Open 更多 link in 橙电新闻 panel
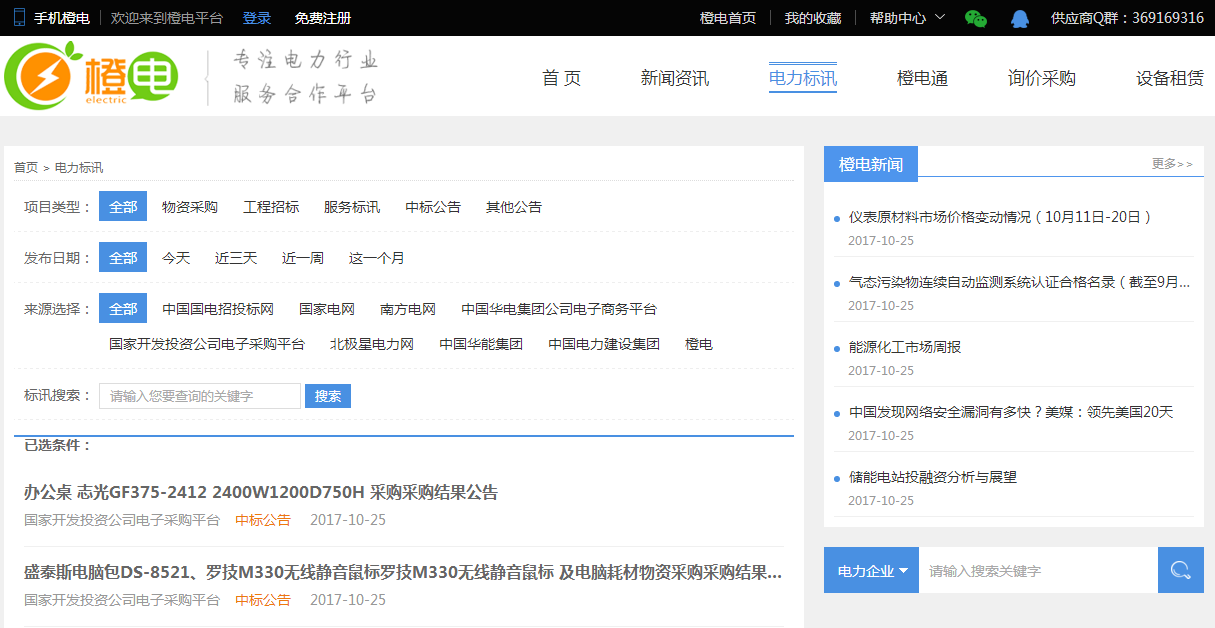 click(x=1171, y=164)
